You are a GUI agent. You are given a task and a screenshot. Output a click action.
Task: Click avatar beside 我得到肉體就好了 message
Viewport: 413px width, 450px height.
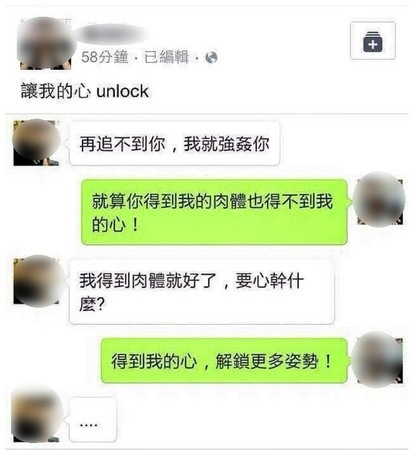tap(36, 281)
